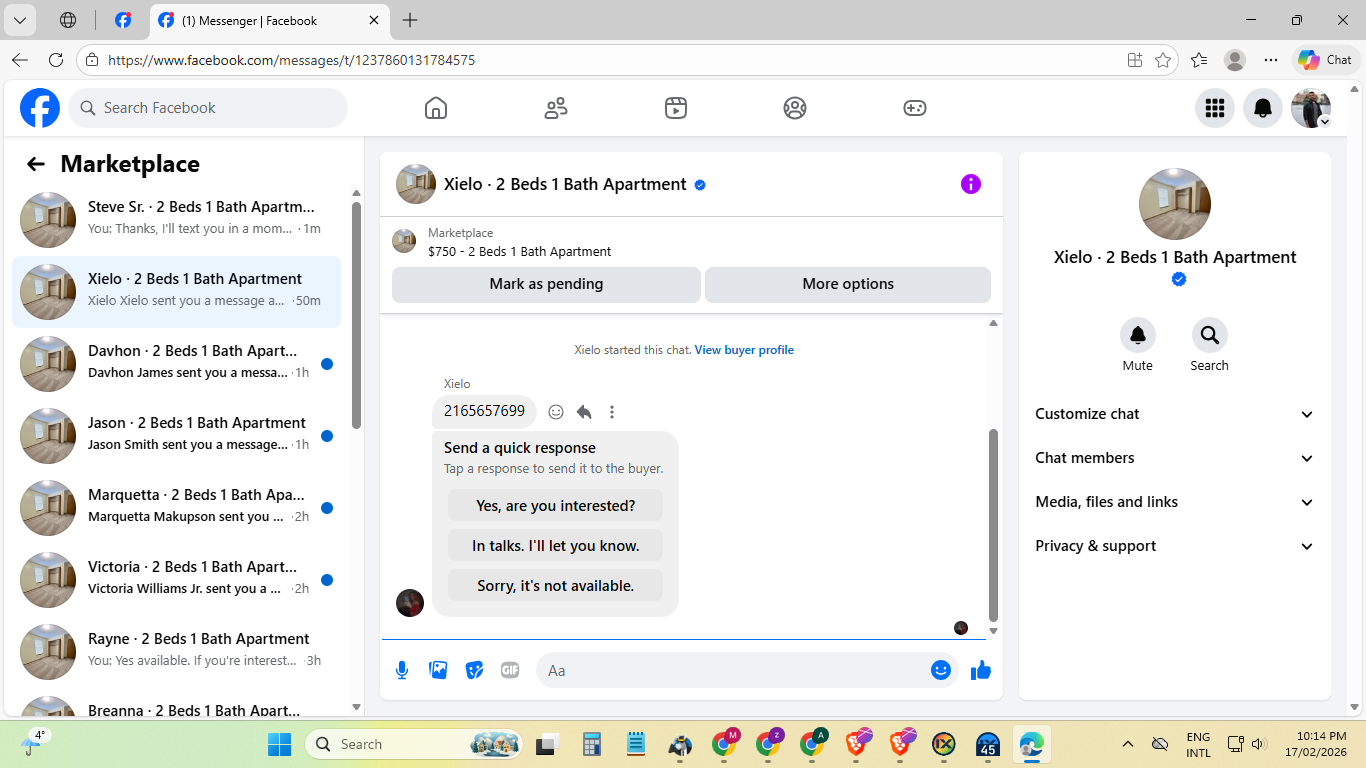Click the Facebook logo
1366x768 pixels.
[x=40, y=108]
